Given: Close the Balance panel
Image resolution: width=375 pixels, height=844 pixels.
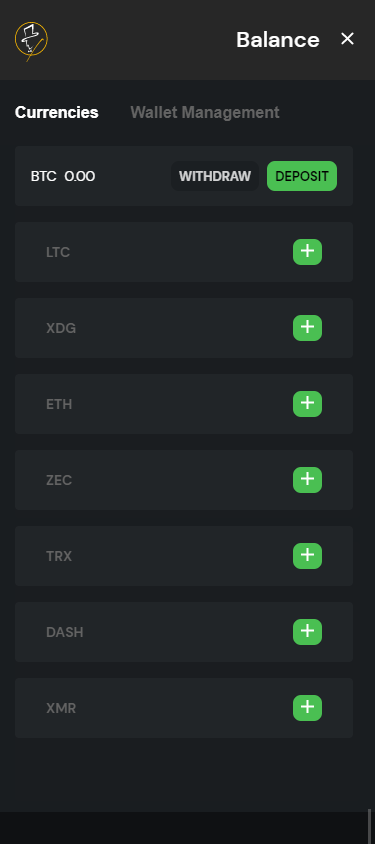Looking at the screenshot, I should coord(348,39).
